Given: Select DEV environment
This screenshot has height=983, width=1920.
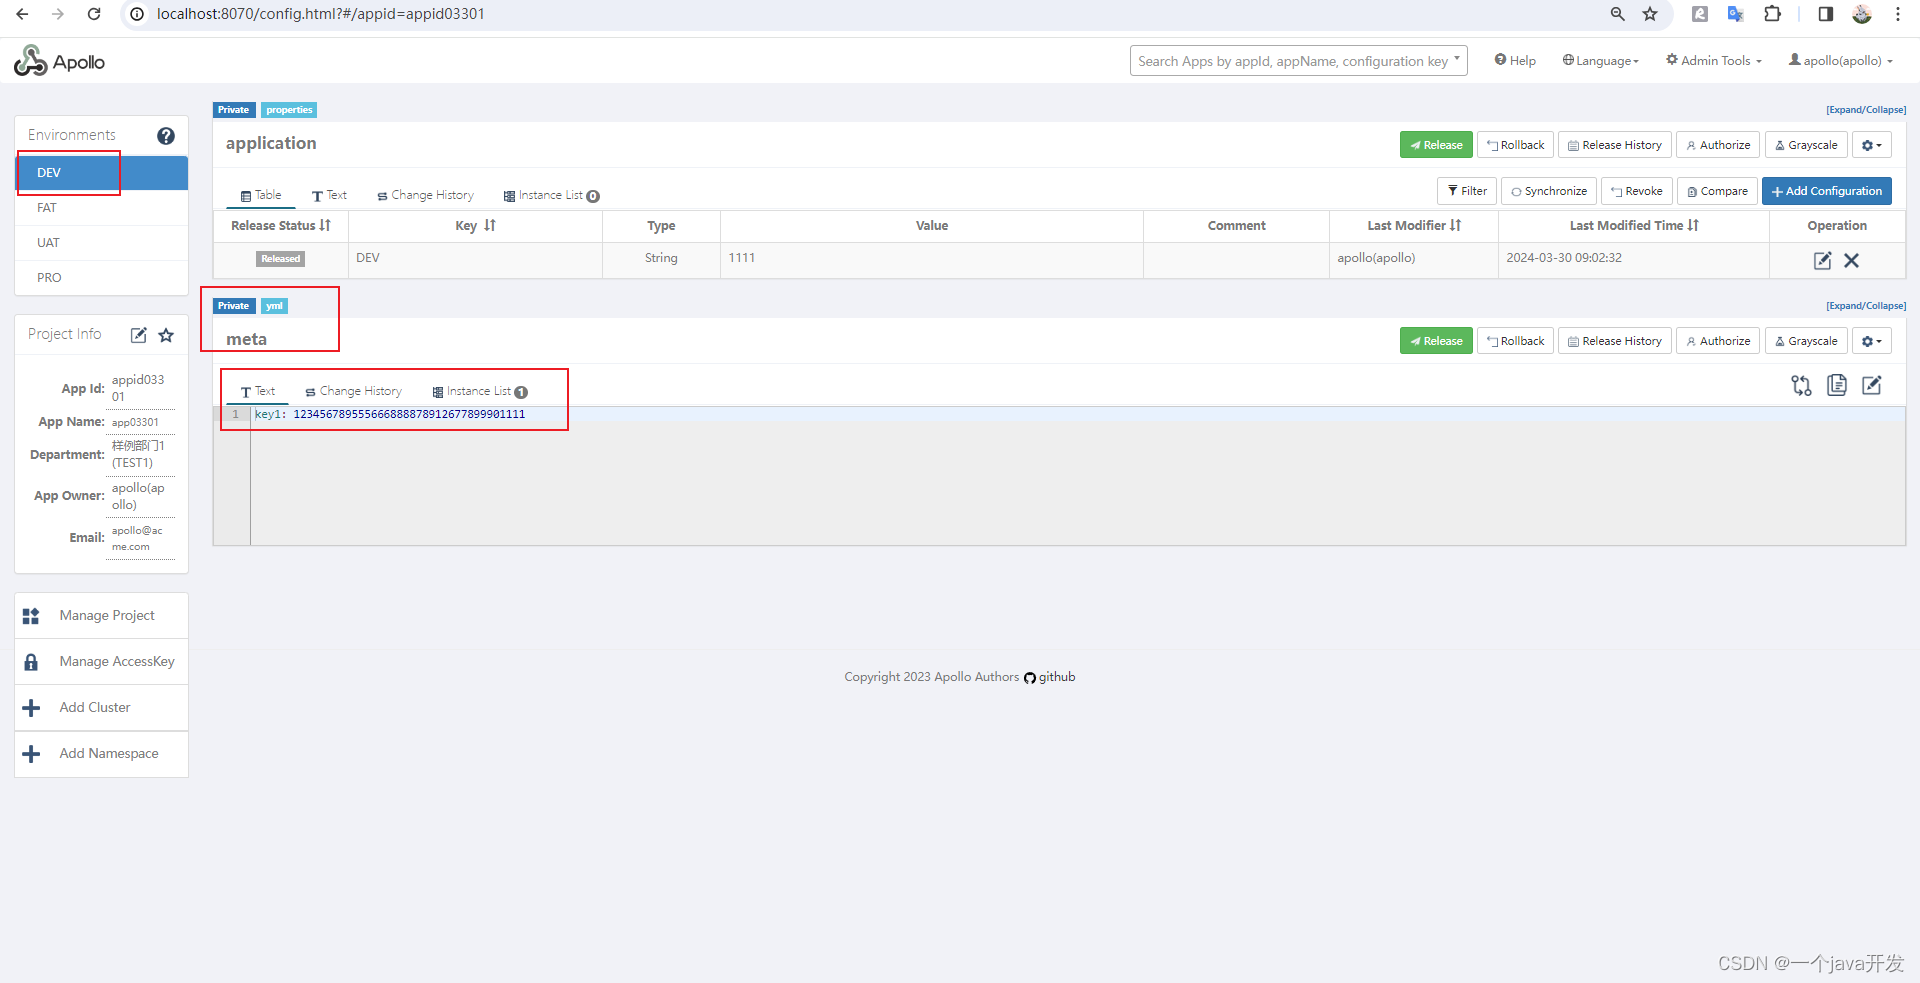Looking at the screenshot, I should click(x=101, y=173).
